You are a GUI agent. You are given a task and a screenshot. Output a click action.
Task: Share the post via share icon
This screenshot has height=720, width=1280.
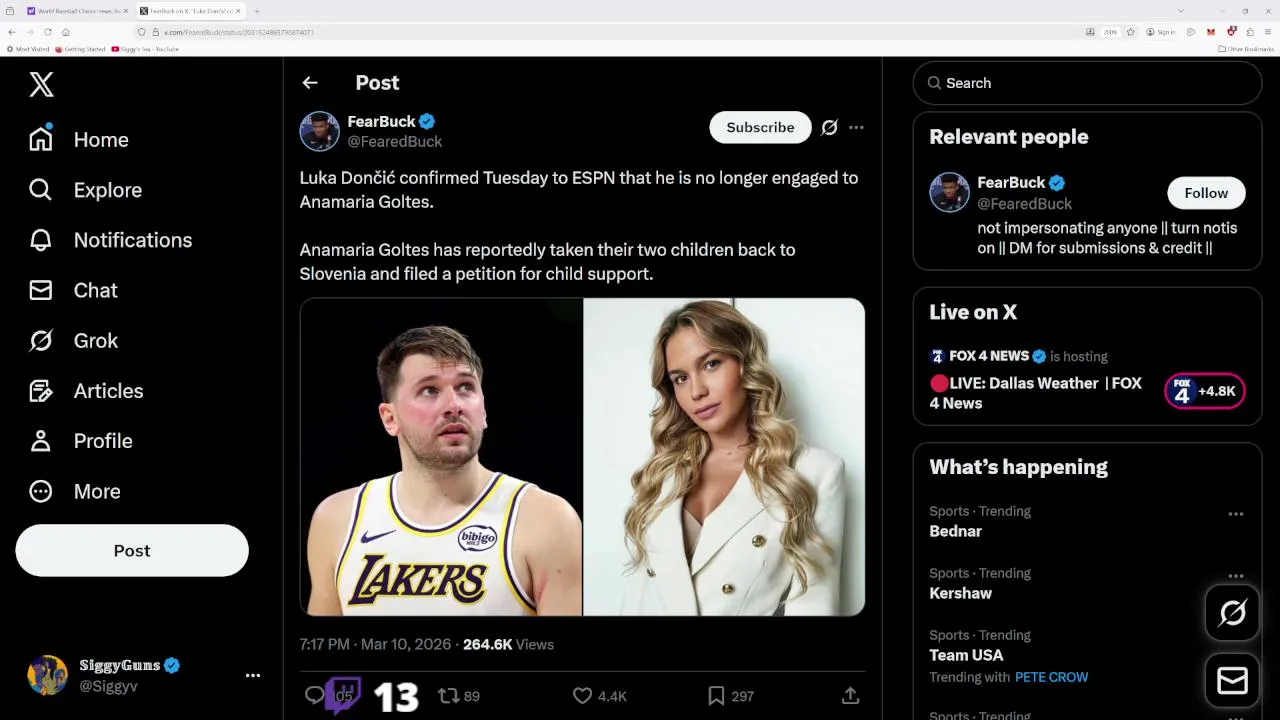(850, 696)
